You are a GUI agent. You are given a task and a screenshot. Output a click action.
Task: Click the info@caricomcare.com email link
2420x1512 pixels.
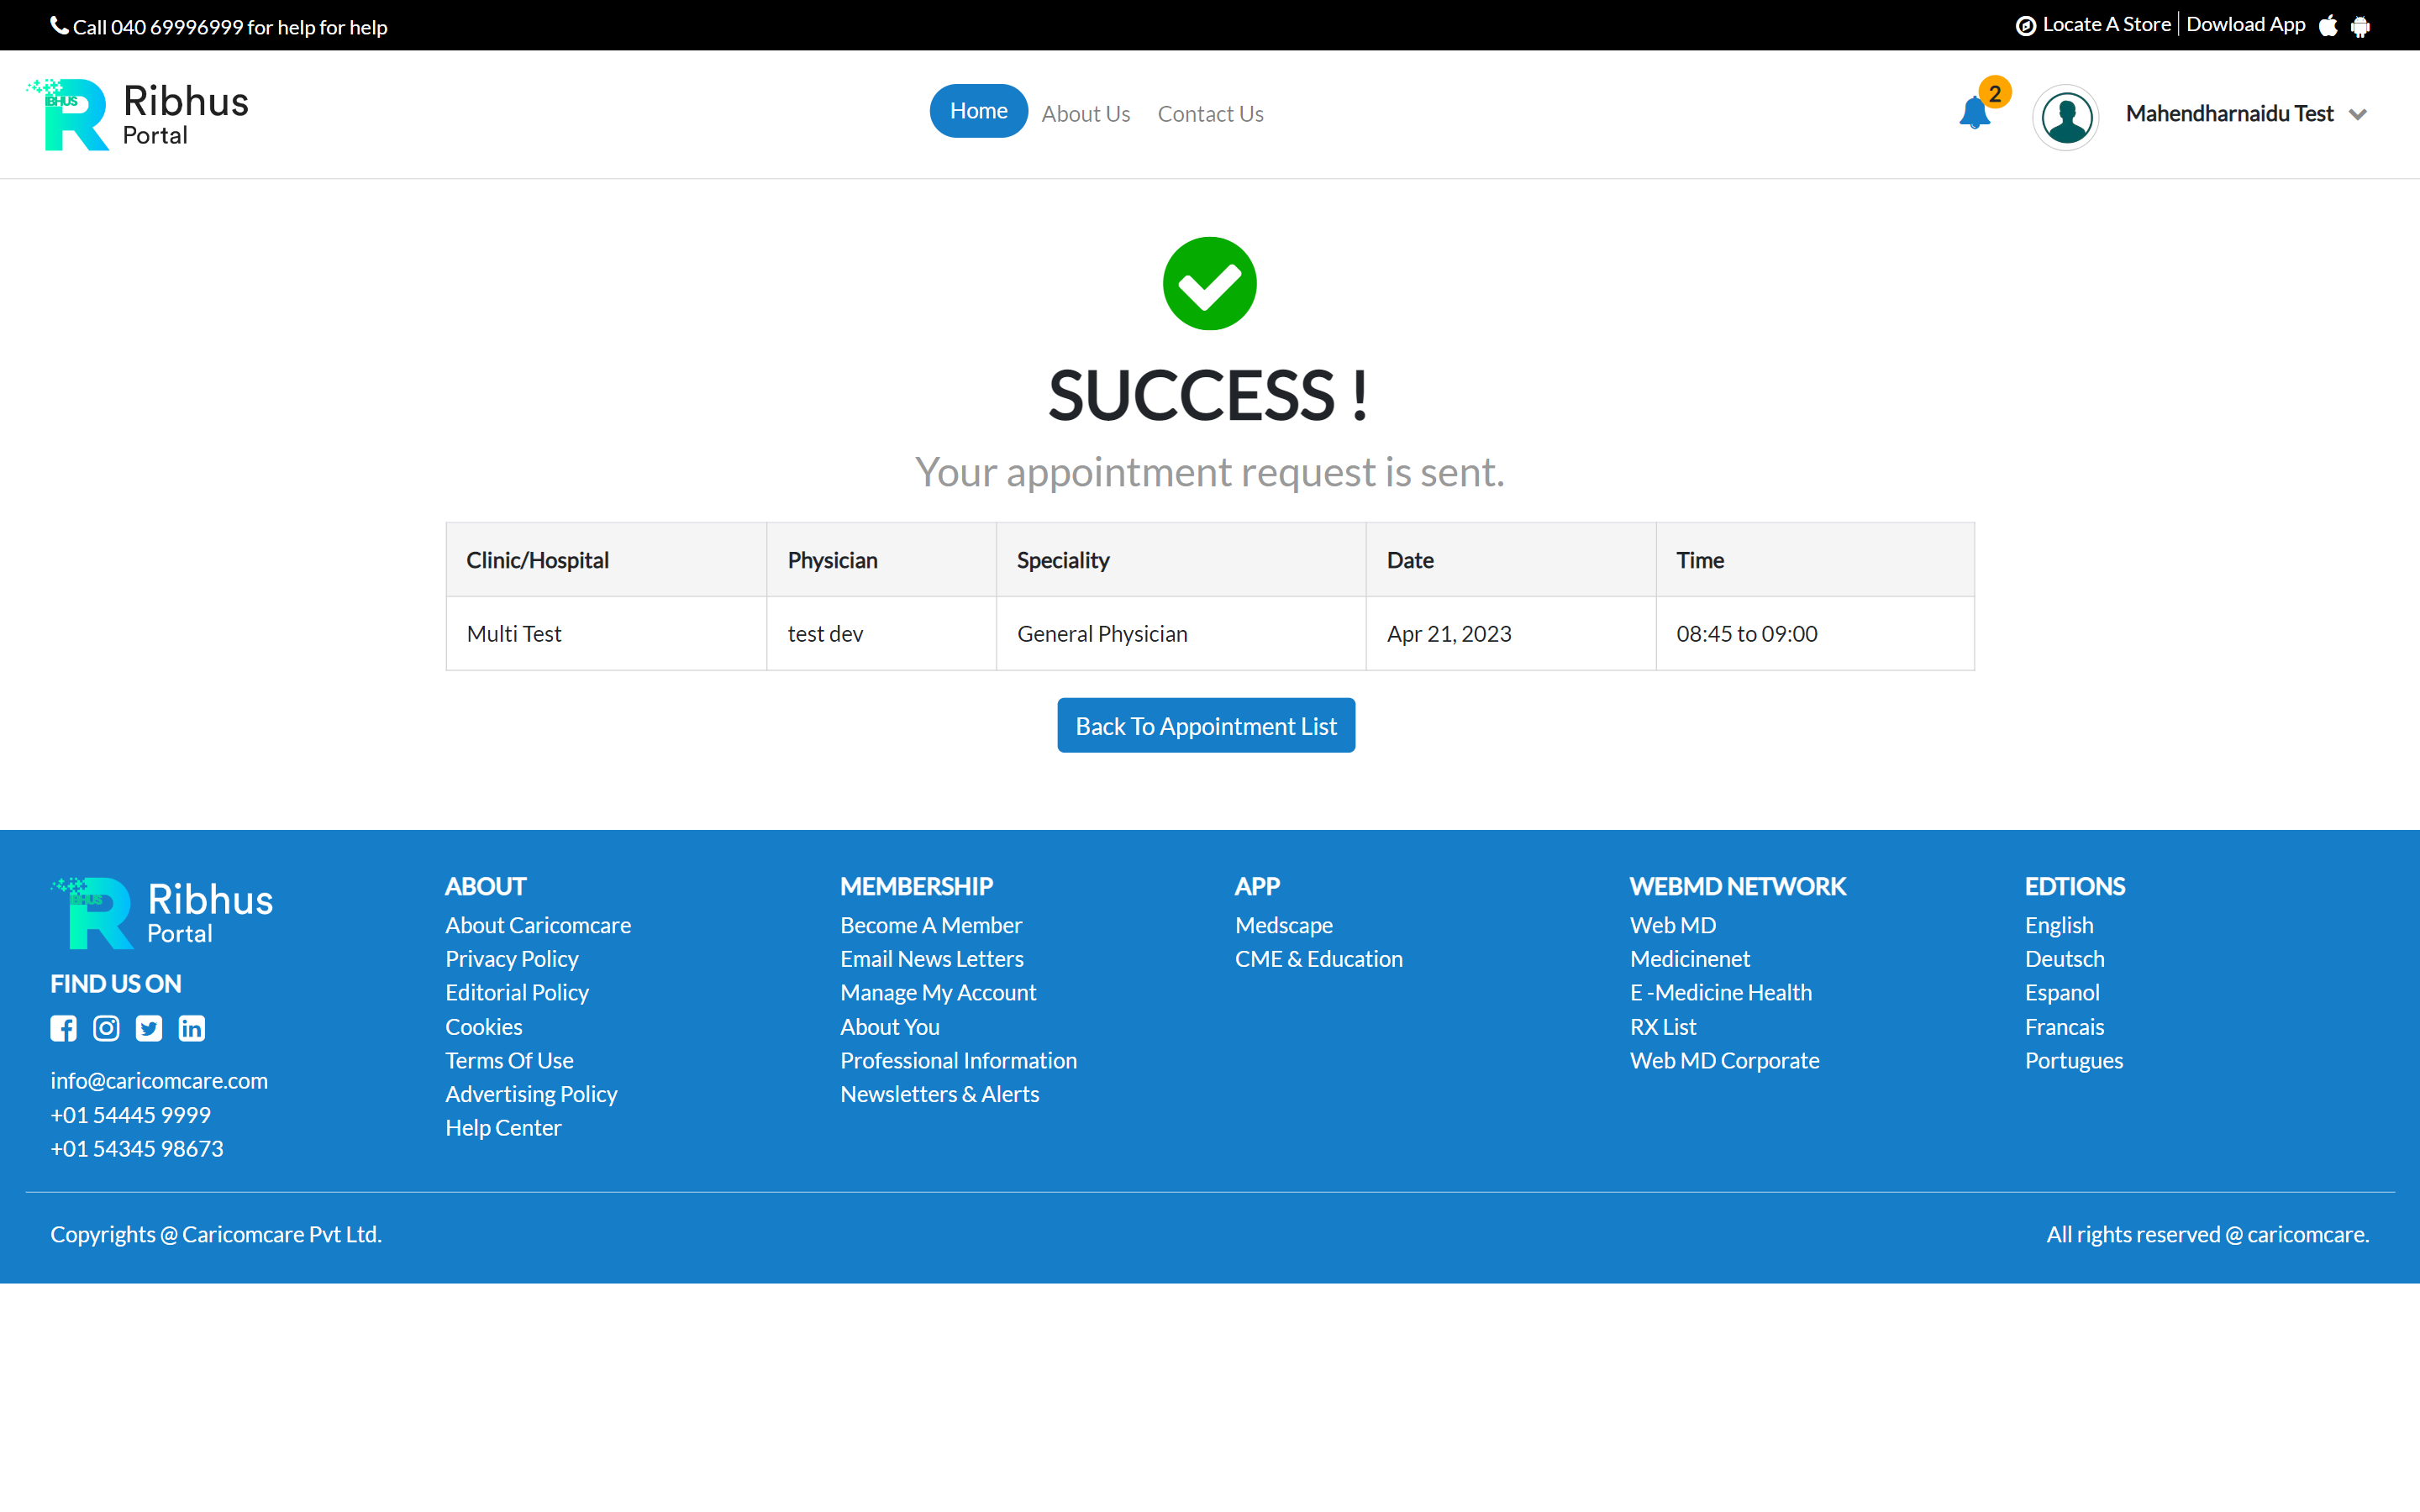pyautogui.click(x=159, y=1080)
